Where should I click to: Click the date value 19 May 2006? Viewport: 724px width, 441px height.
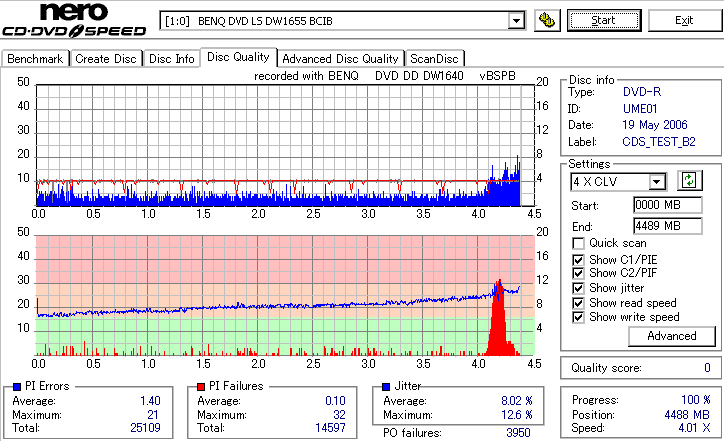[x=655, y=125]
